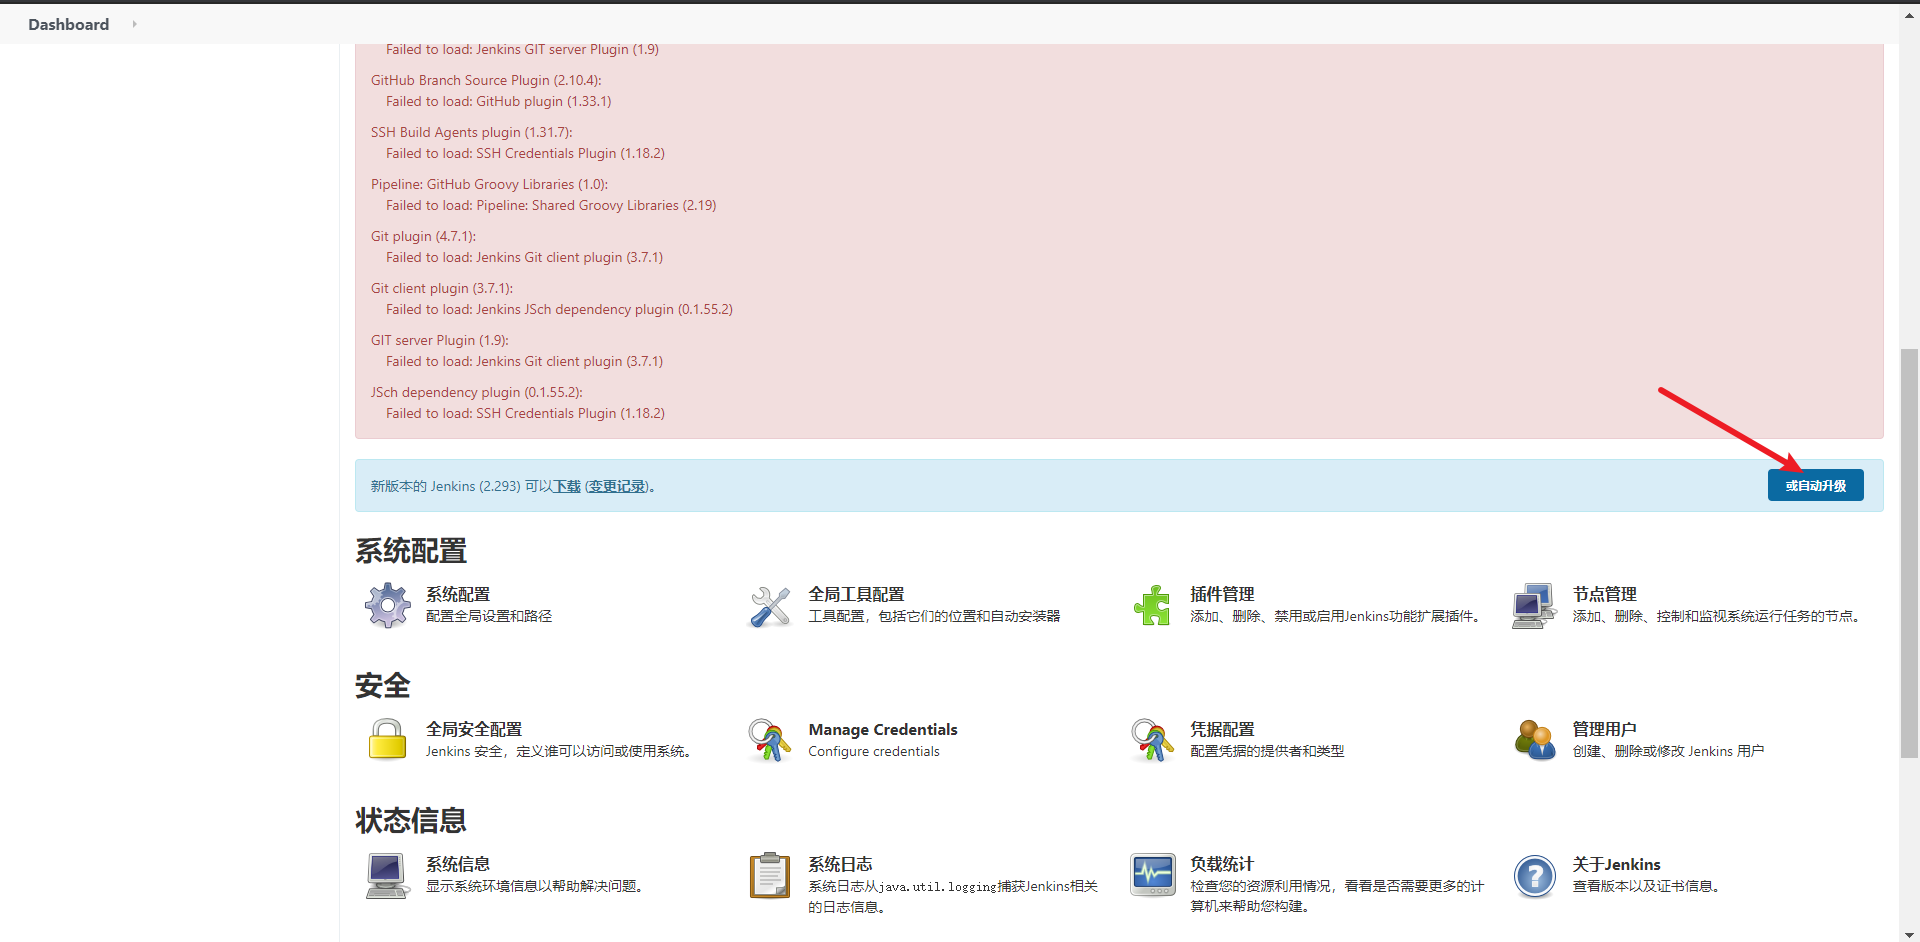The width and height of the screenshot is (1920, 942).
Task: Click text 'Git plugin (4.7.1):'
Action: coord(423,236)
